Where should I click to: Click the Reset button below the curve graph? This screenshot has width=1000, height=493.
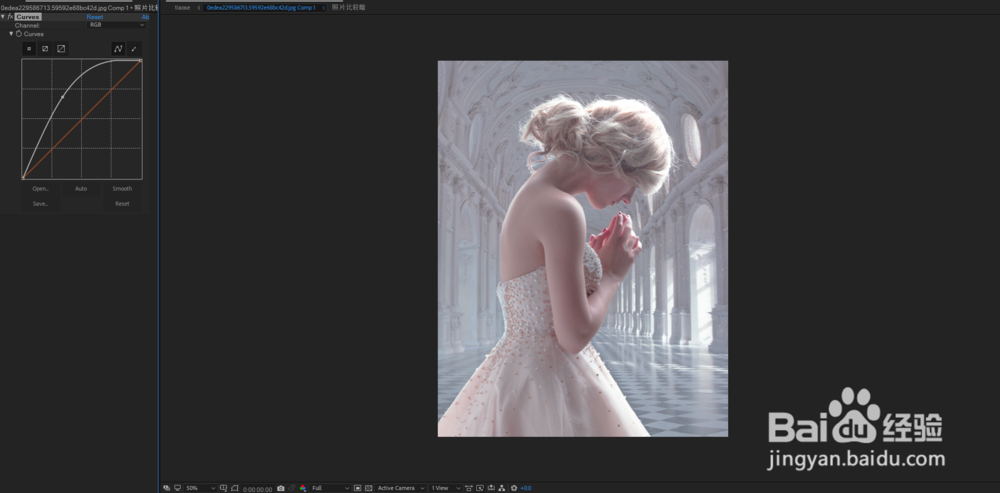click(122, 203)
